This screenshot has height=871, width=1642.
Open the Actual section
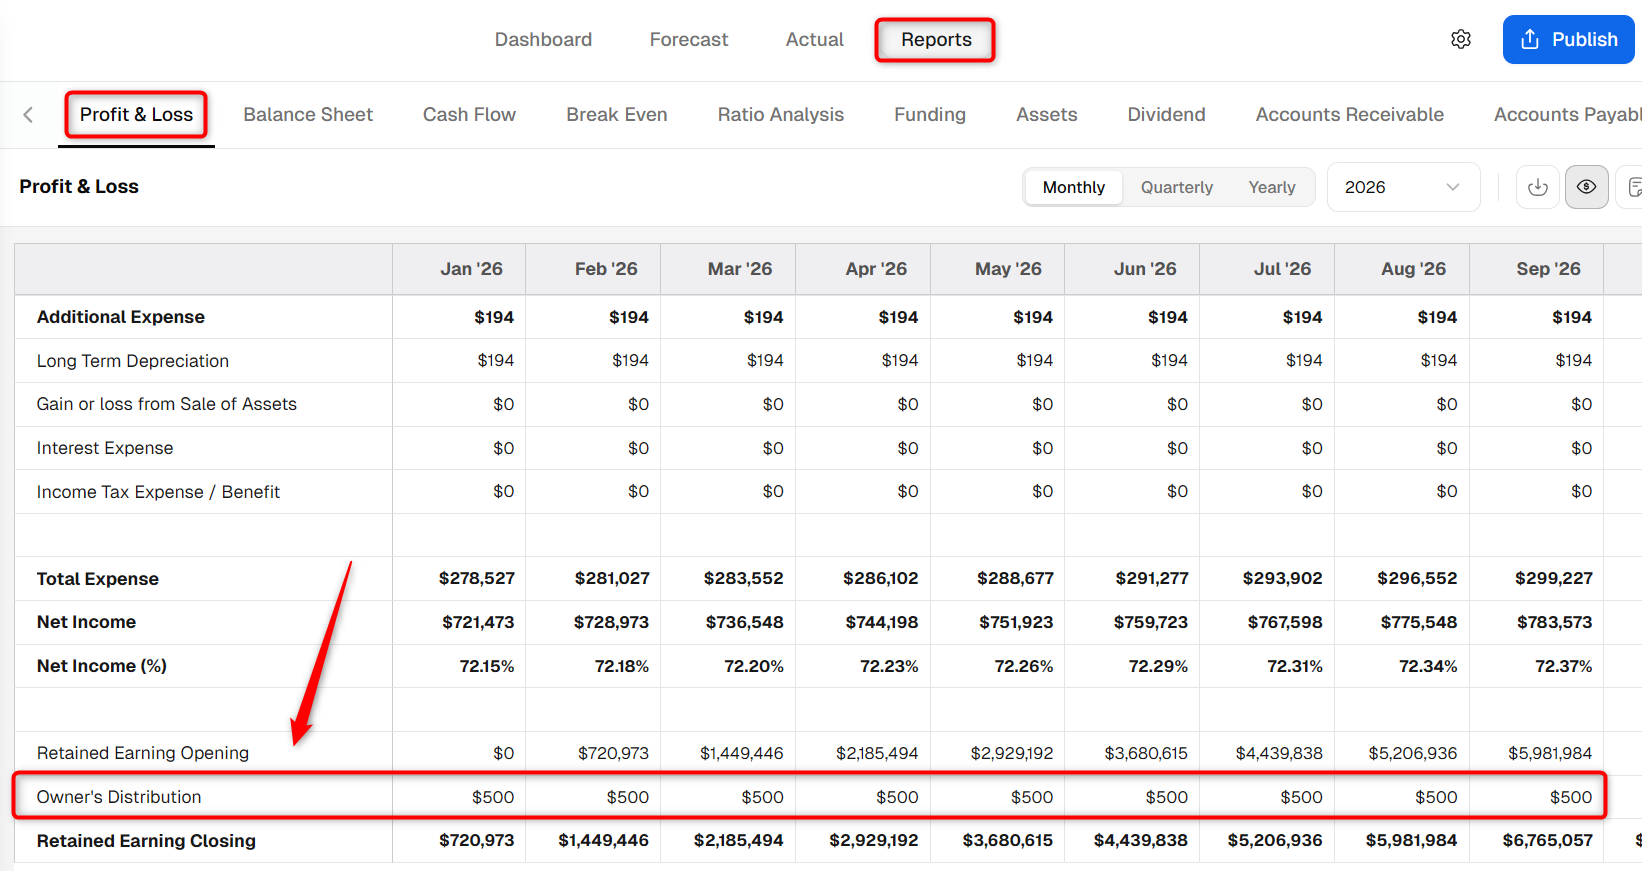click(x=815, y=40)
